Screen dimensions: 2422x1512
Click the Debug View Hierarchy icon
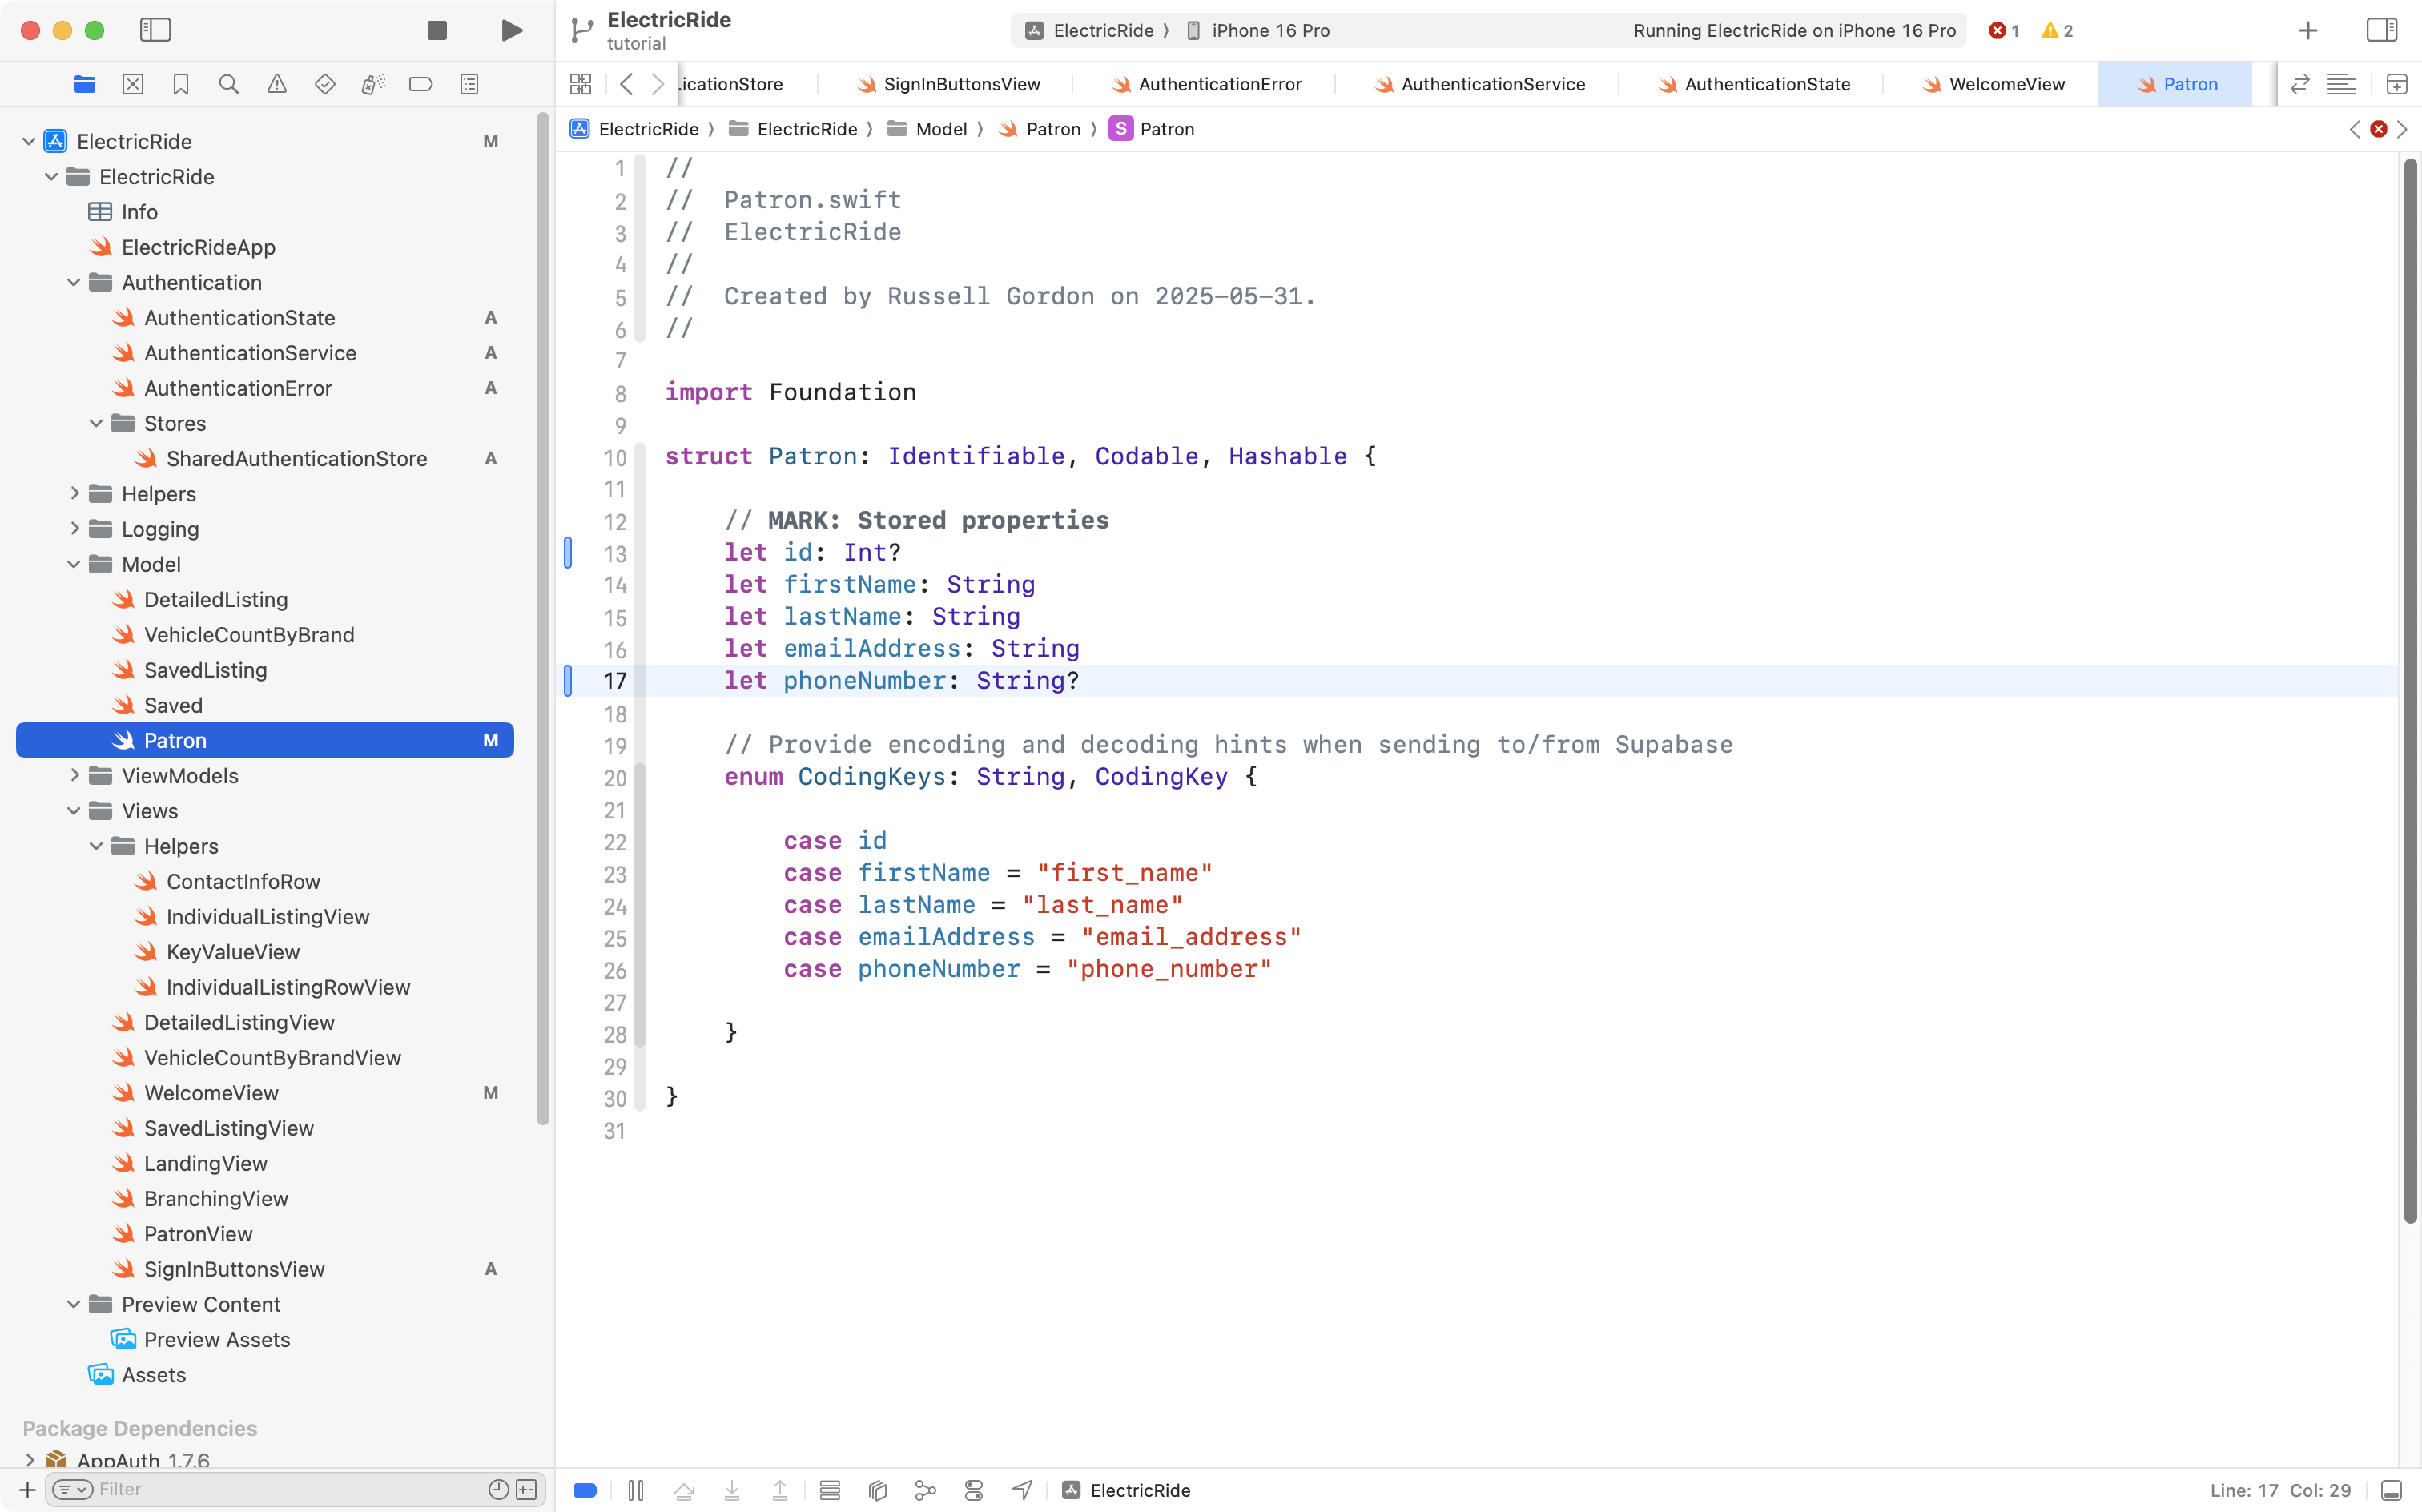point(878,1490)
